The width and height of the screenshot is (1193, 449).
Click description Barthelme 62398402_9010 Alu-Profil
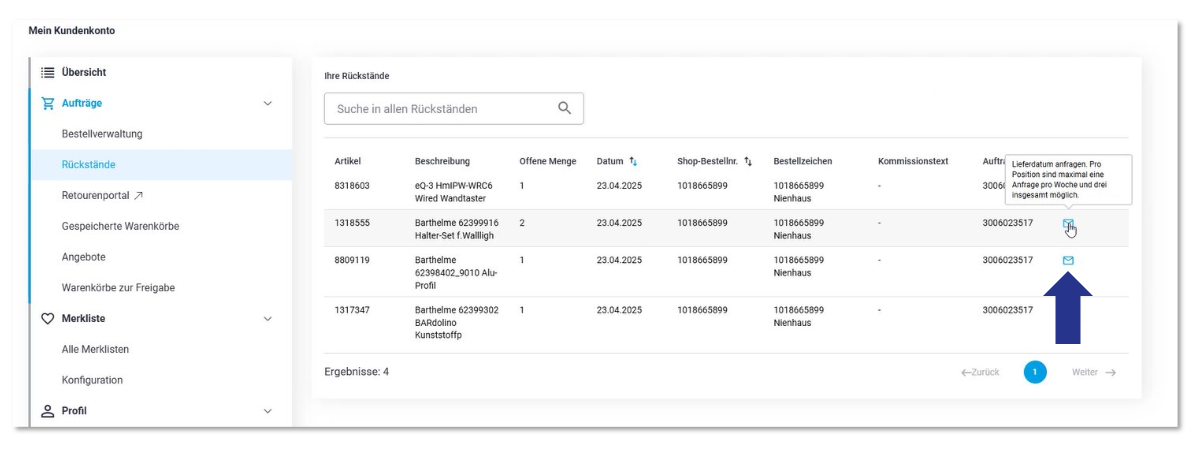[456, 272]
